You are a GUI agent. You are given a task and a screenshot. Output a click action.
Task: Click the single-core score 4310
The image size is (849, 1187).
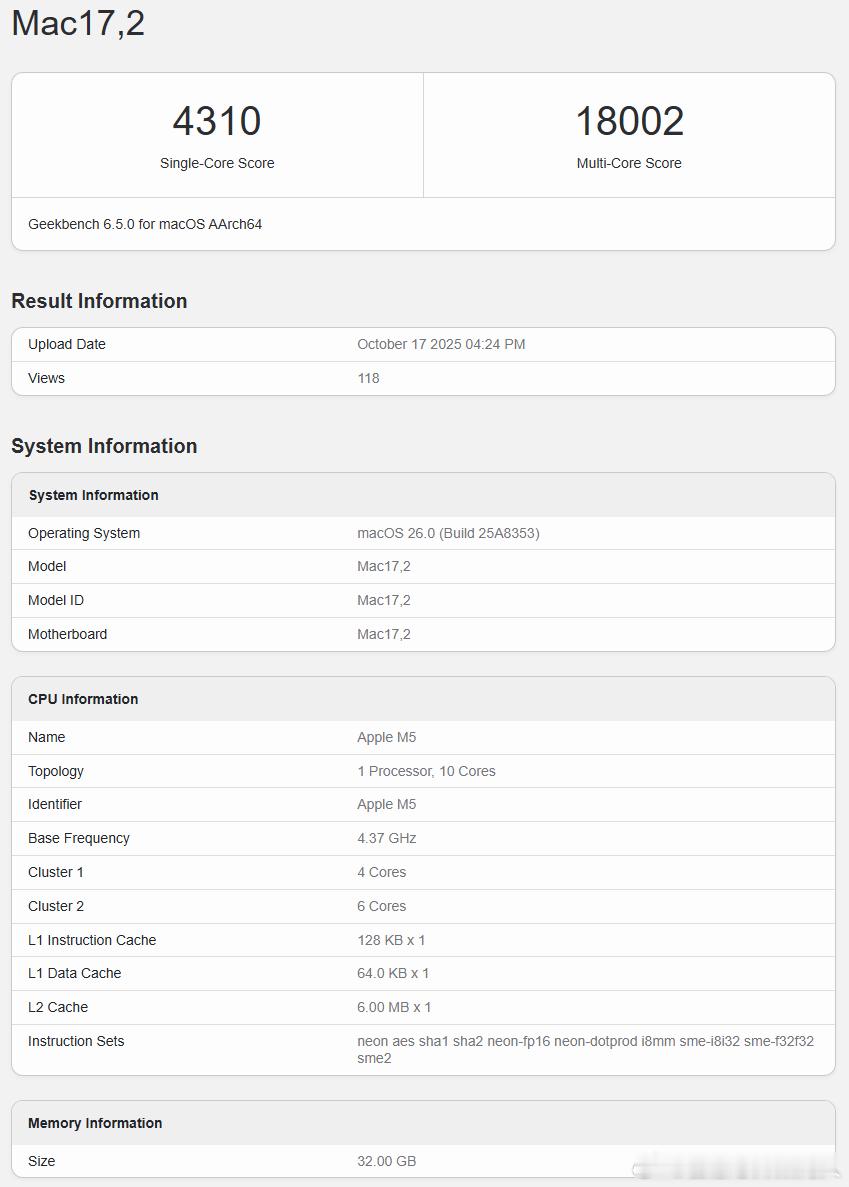217,121
